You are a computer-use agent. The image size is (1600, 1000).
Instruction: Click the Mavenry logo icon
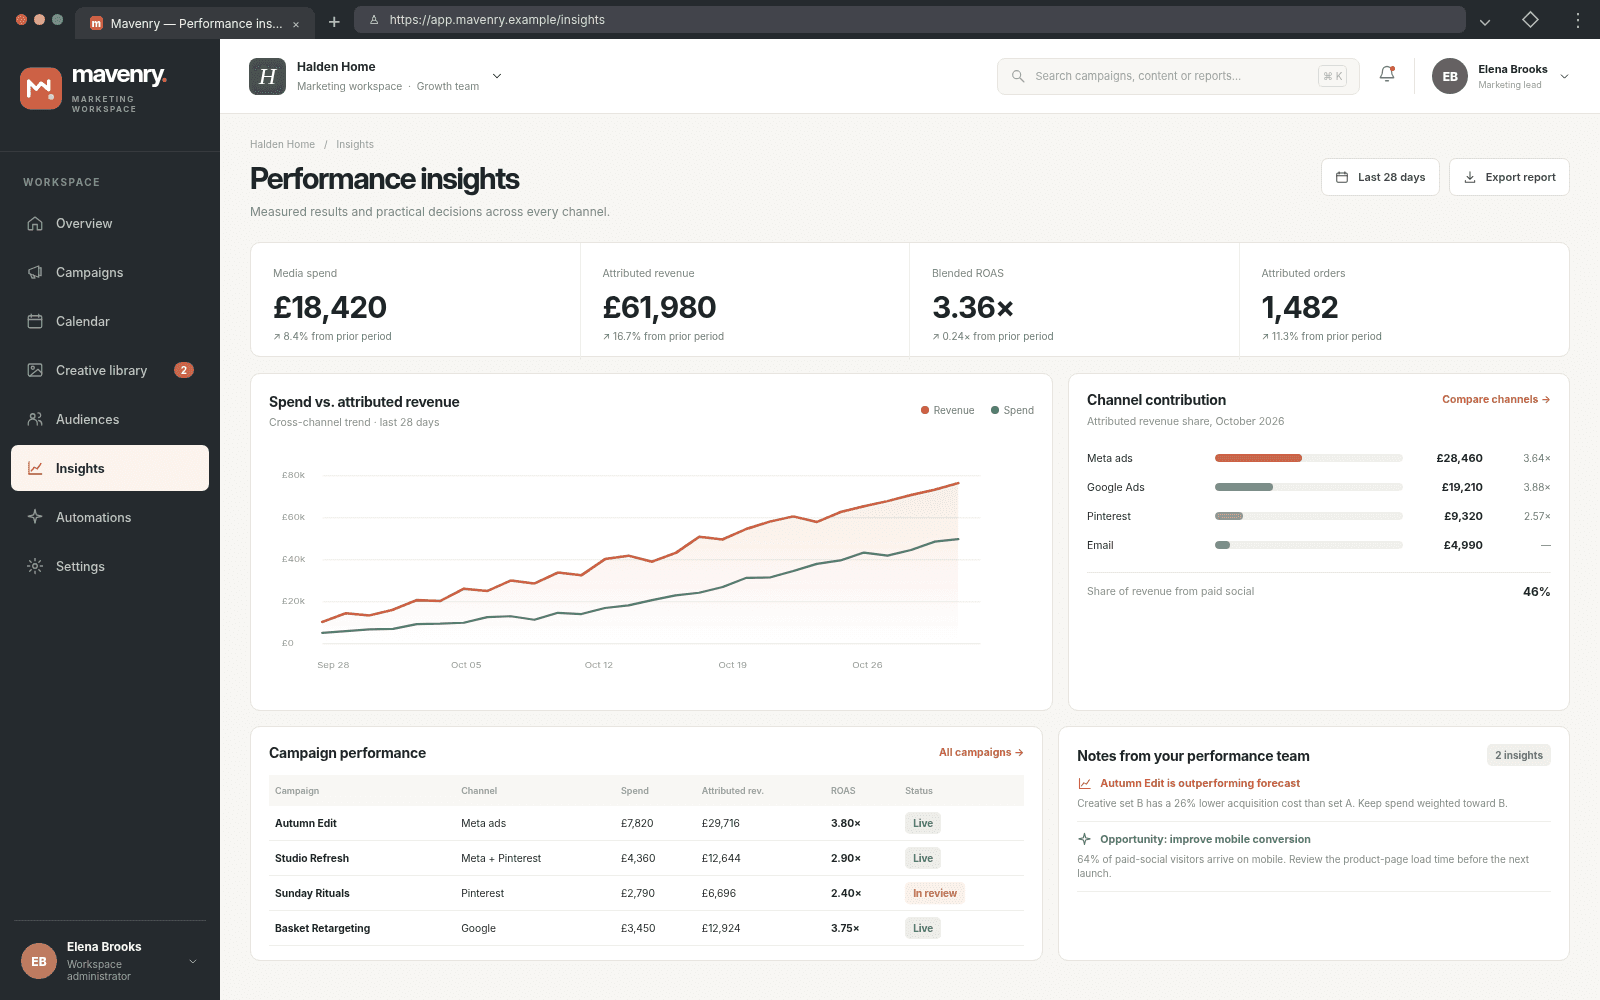point(41,88)
